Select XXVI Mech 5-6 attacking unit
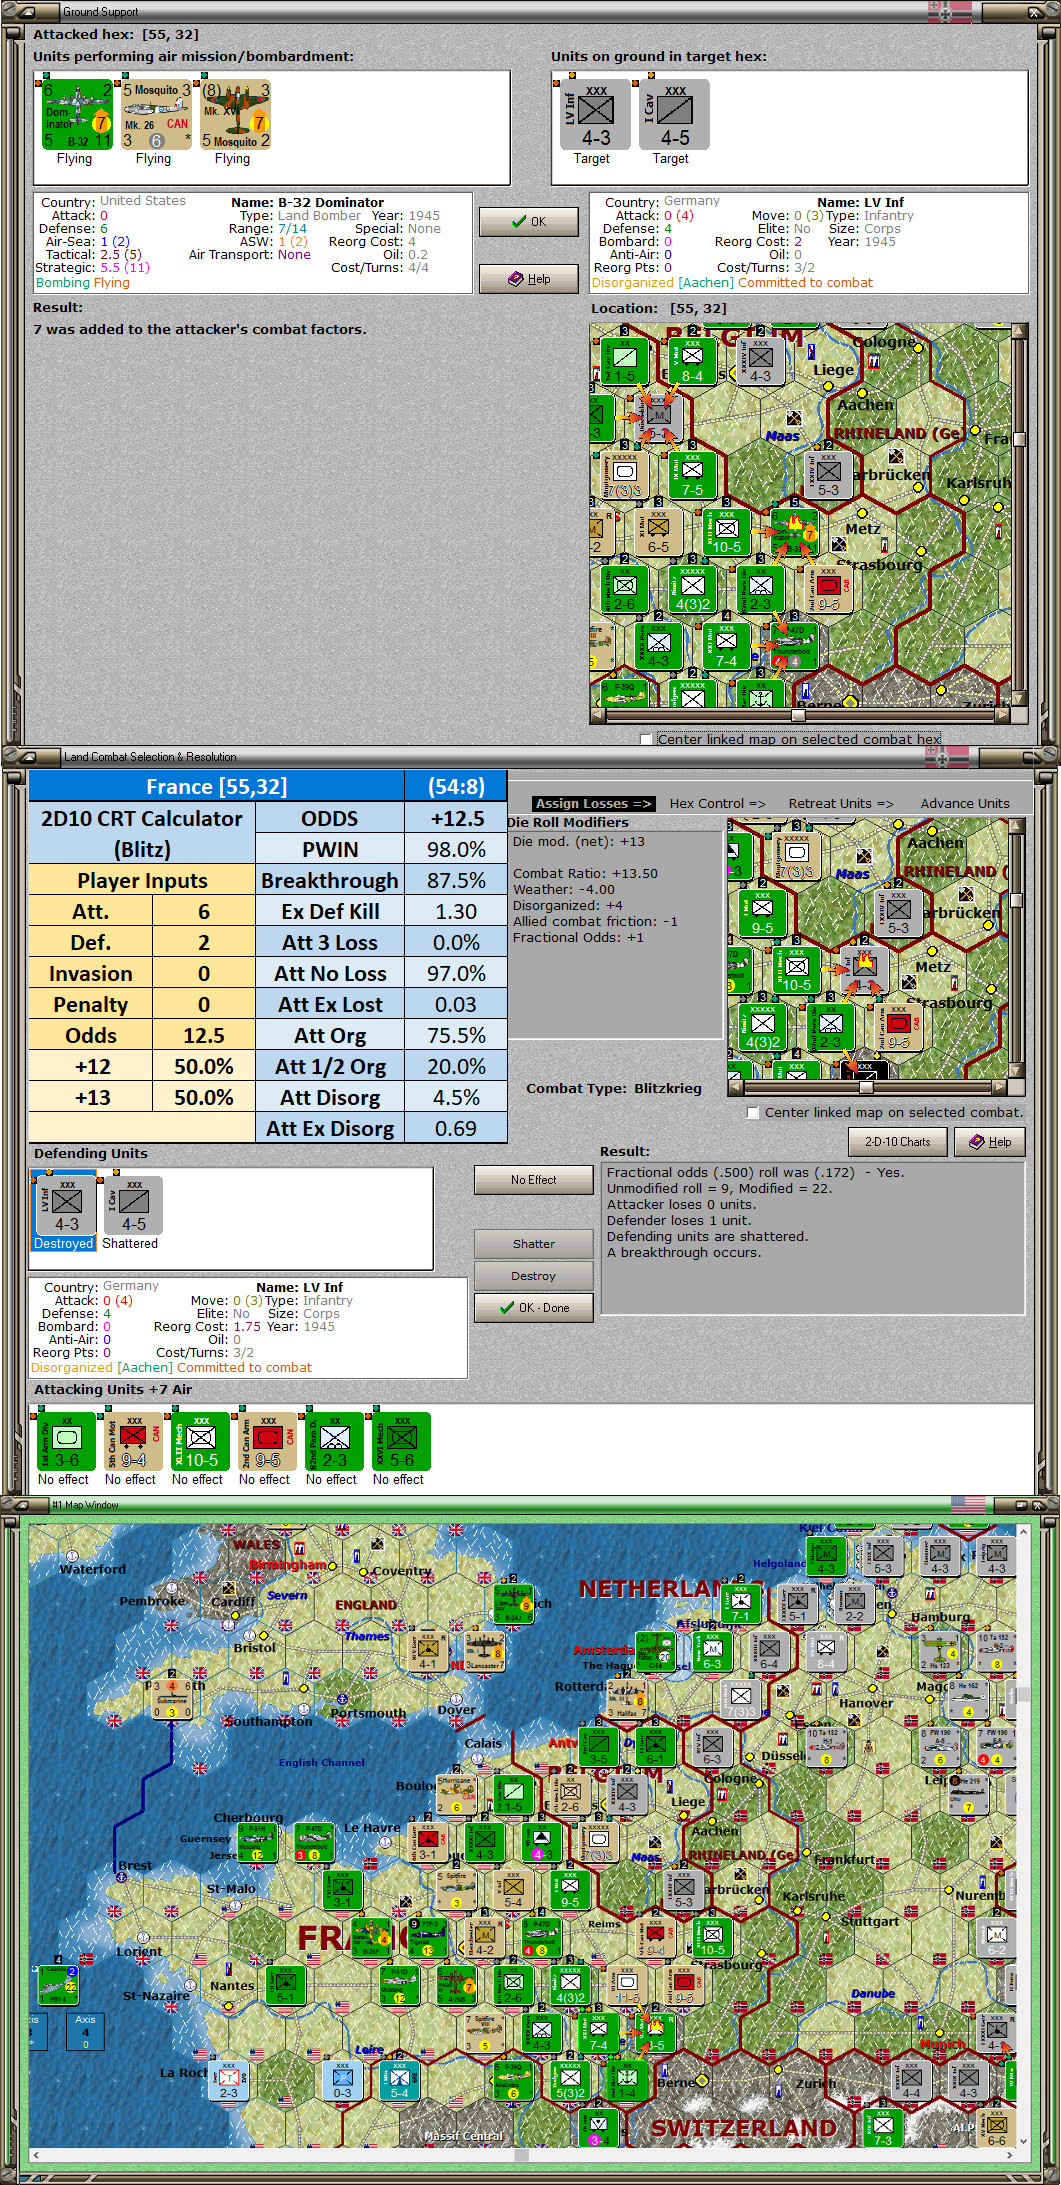The height and width of the screenshot is (2185, 1061). coord(401,1441)
